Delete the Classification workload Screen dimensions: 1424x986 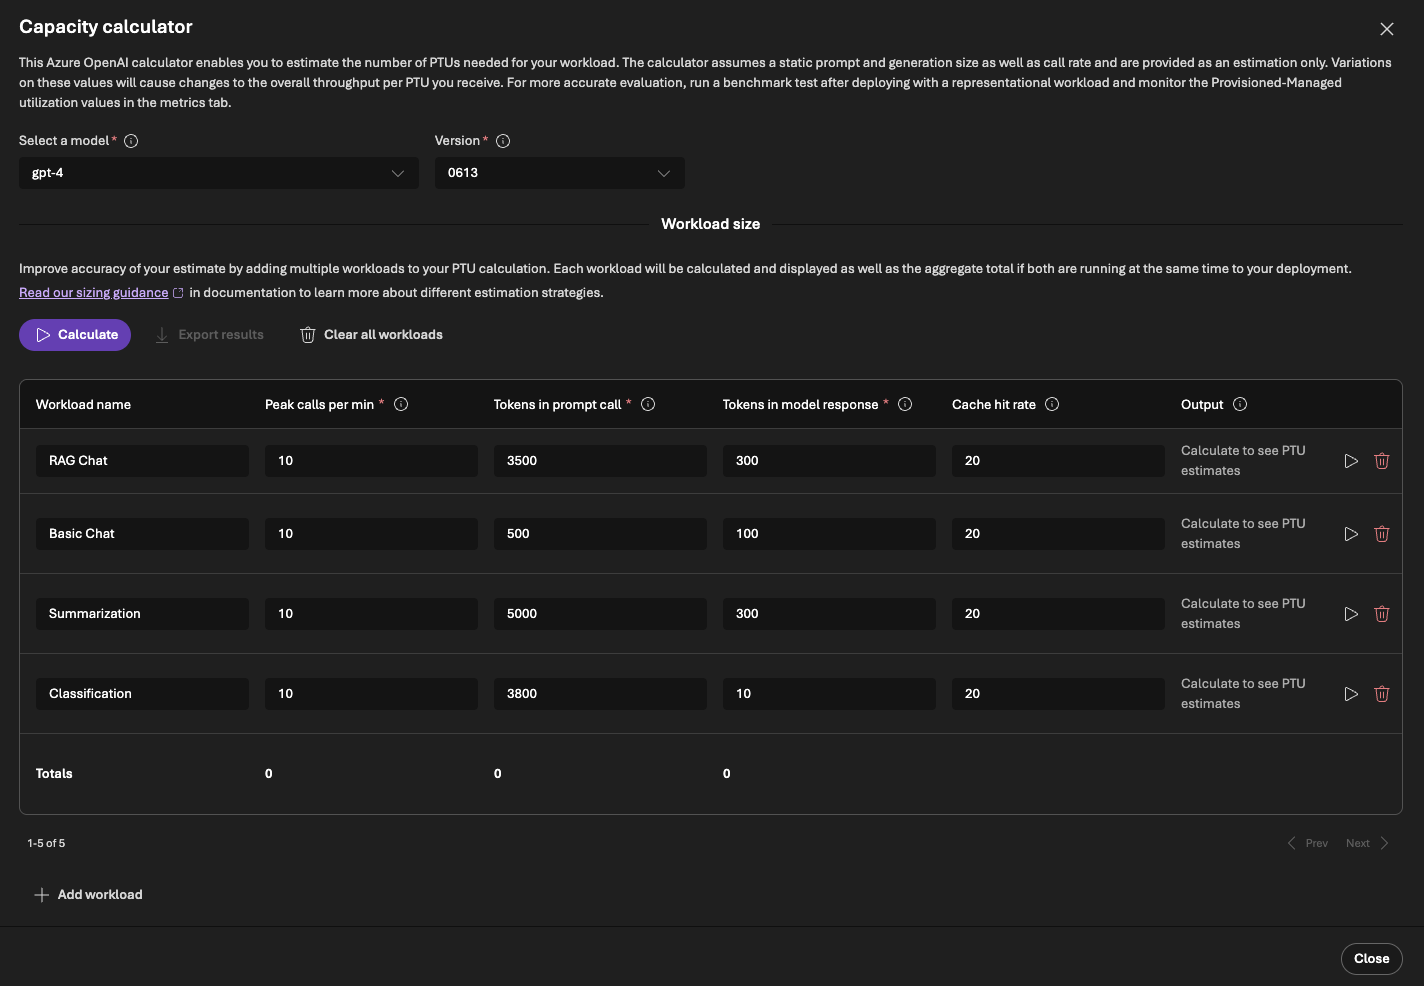(x=1382, y=694)
